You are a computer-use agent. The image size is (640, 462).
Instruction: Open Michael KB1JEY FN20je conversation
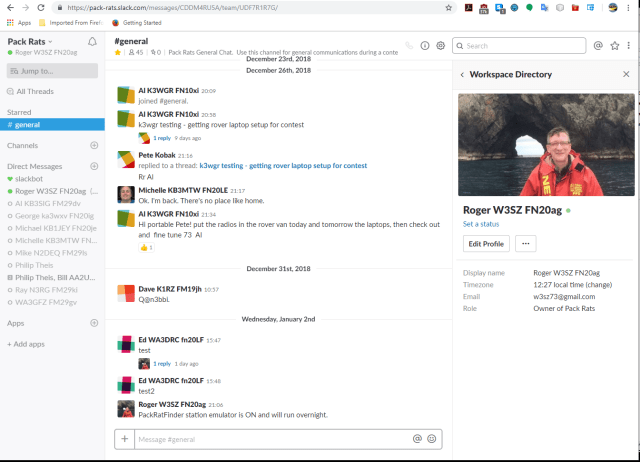click(52, 228)
